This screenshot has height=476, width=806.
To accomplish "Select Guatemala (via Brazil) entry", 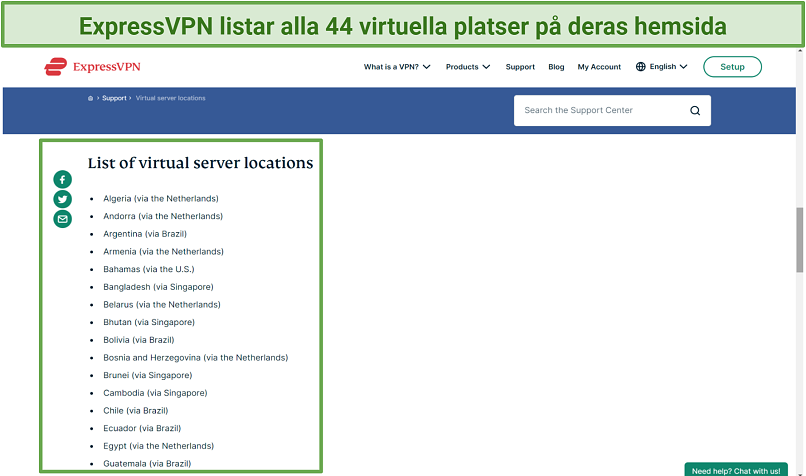I will 147,464.
